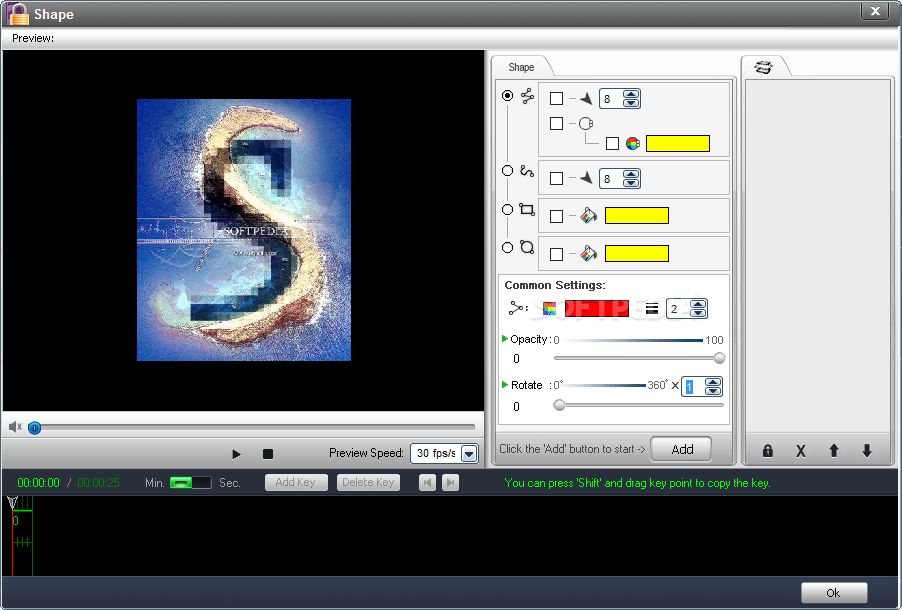Image resolution: width=902 pixels, height=610 pixels.
Task: Open the rectangle yellow fill swatch
Action: point(637,215)
